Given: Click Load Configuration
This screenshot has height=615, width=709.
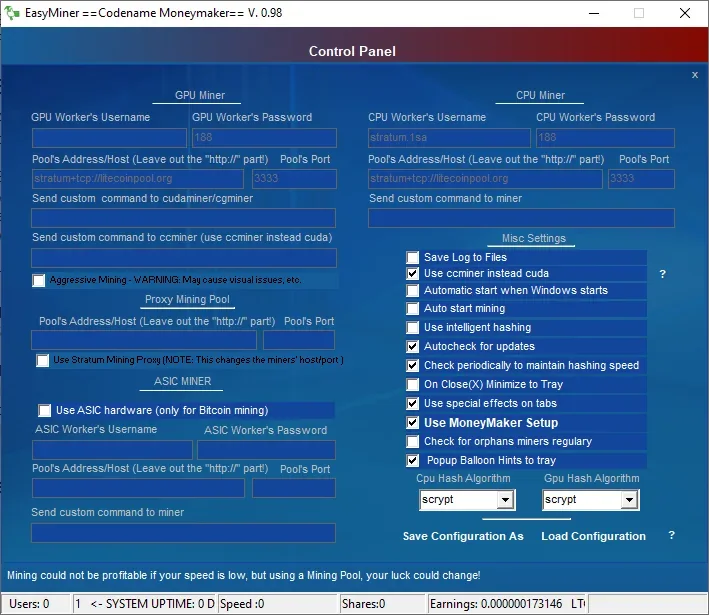Looking at the screenshot, I should click(593, 536).
